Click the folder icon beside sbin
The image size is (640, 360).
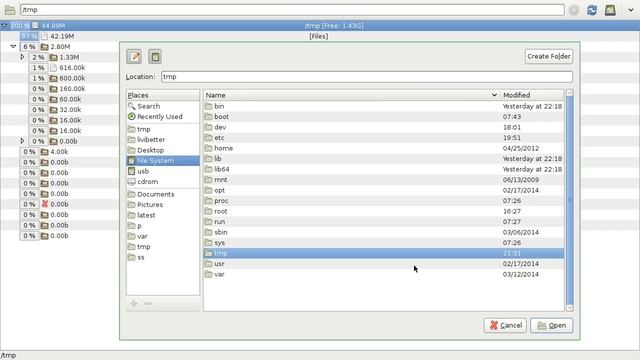[x=209, y=232]
